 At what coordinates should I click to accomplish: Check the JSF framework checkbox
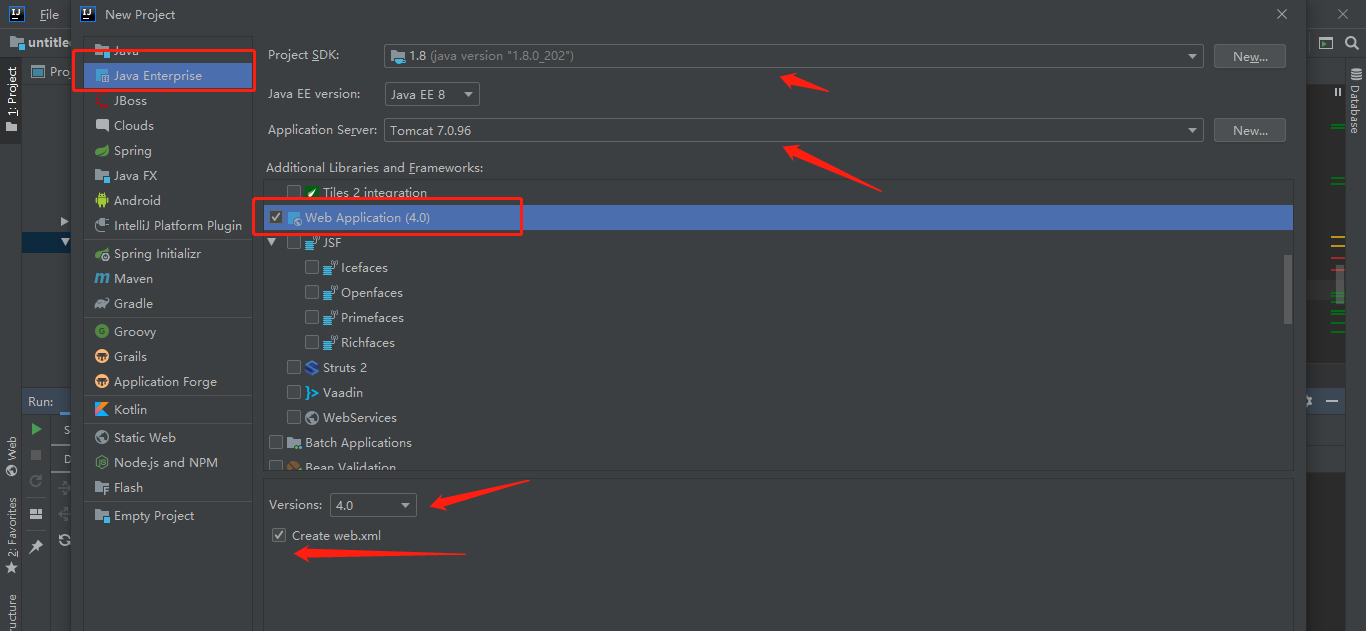pos(294,242)
